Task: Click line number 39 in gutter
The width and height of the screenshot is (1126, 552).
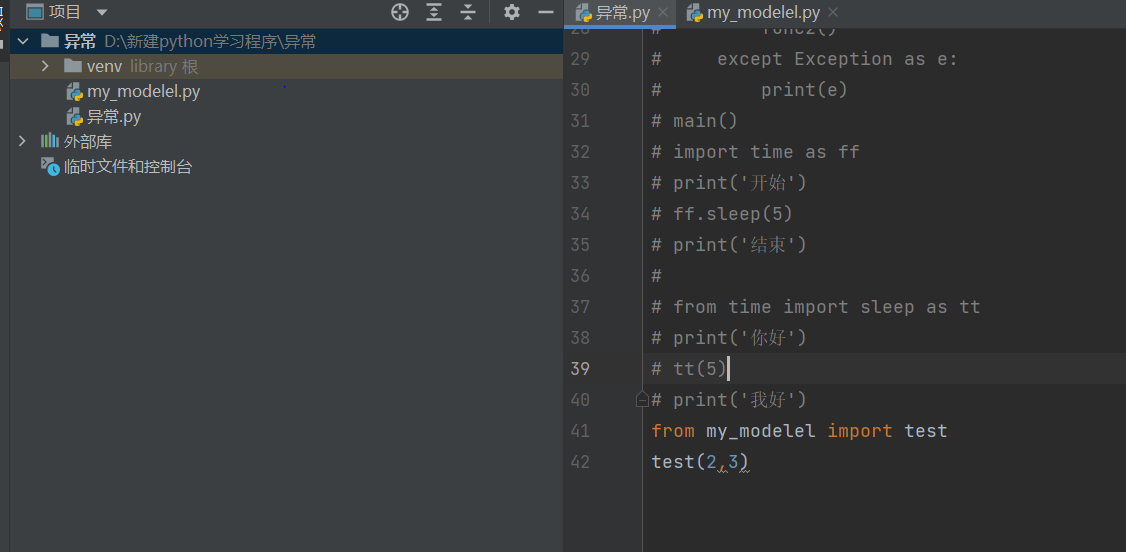Action: pyautogui.click(x=580, y=369)
